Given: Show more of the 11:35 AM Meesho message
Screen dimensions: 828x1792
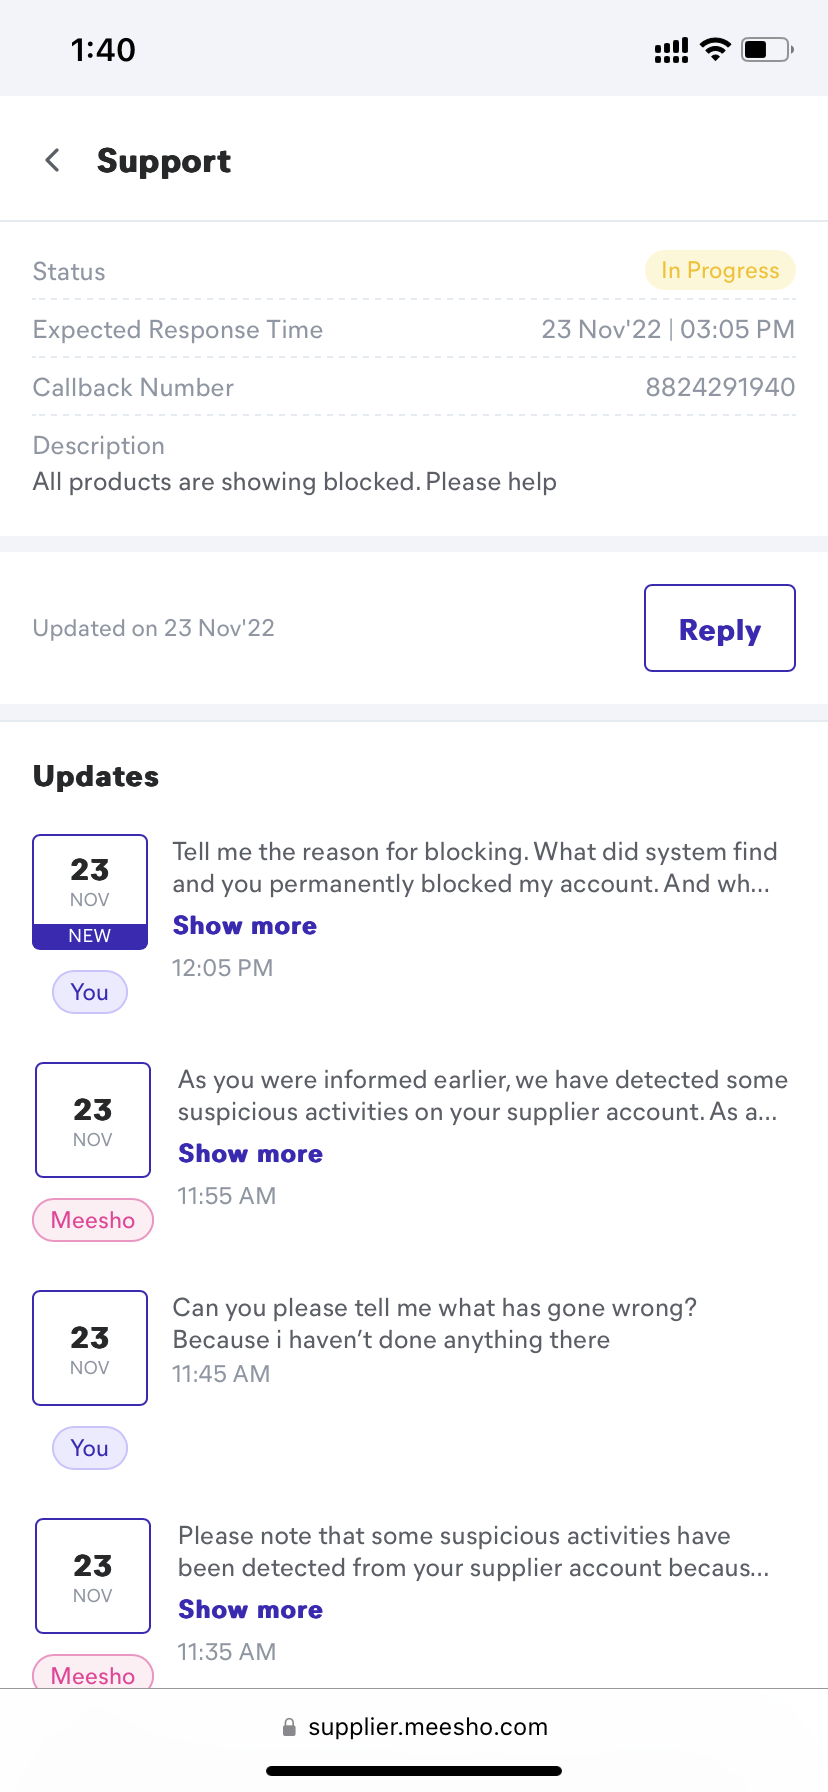Looking at the screenshot, I should pos(250,1610).
